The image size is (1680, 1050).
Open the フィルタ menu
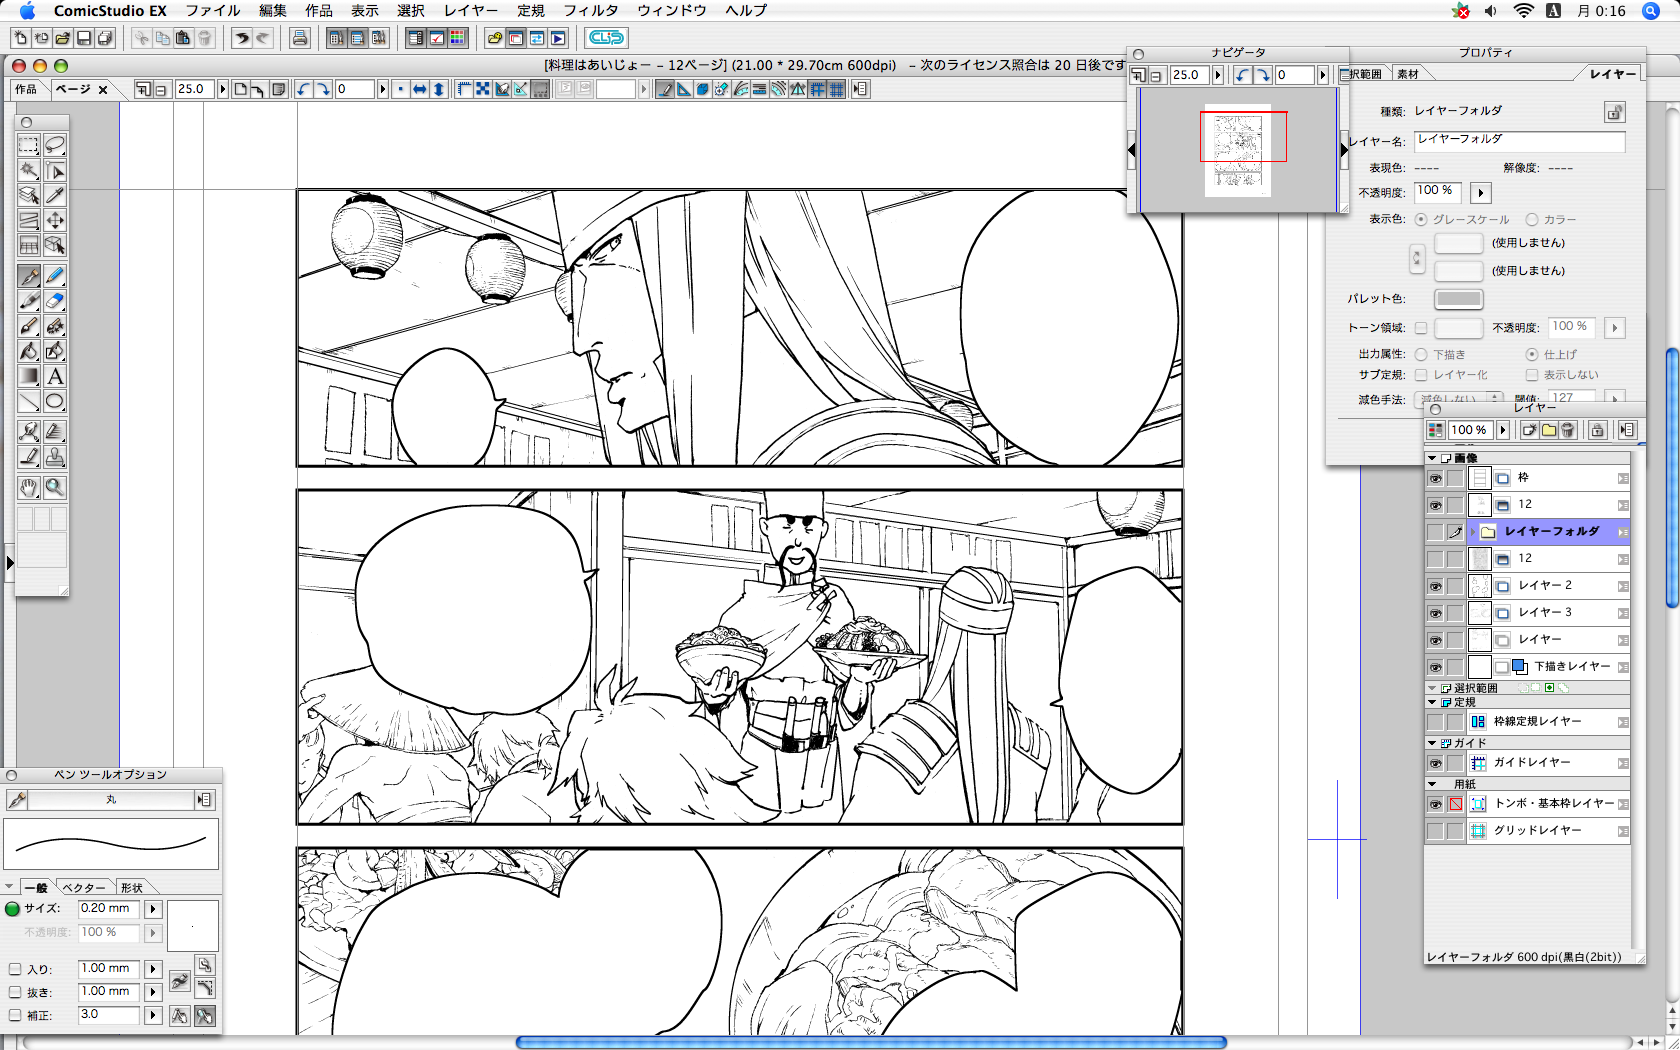(591, 11)
